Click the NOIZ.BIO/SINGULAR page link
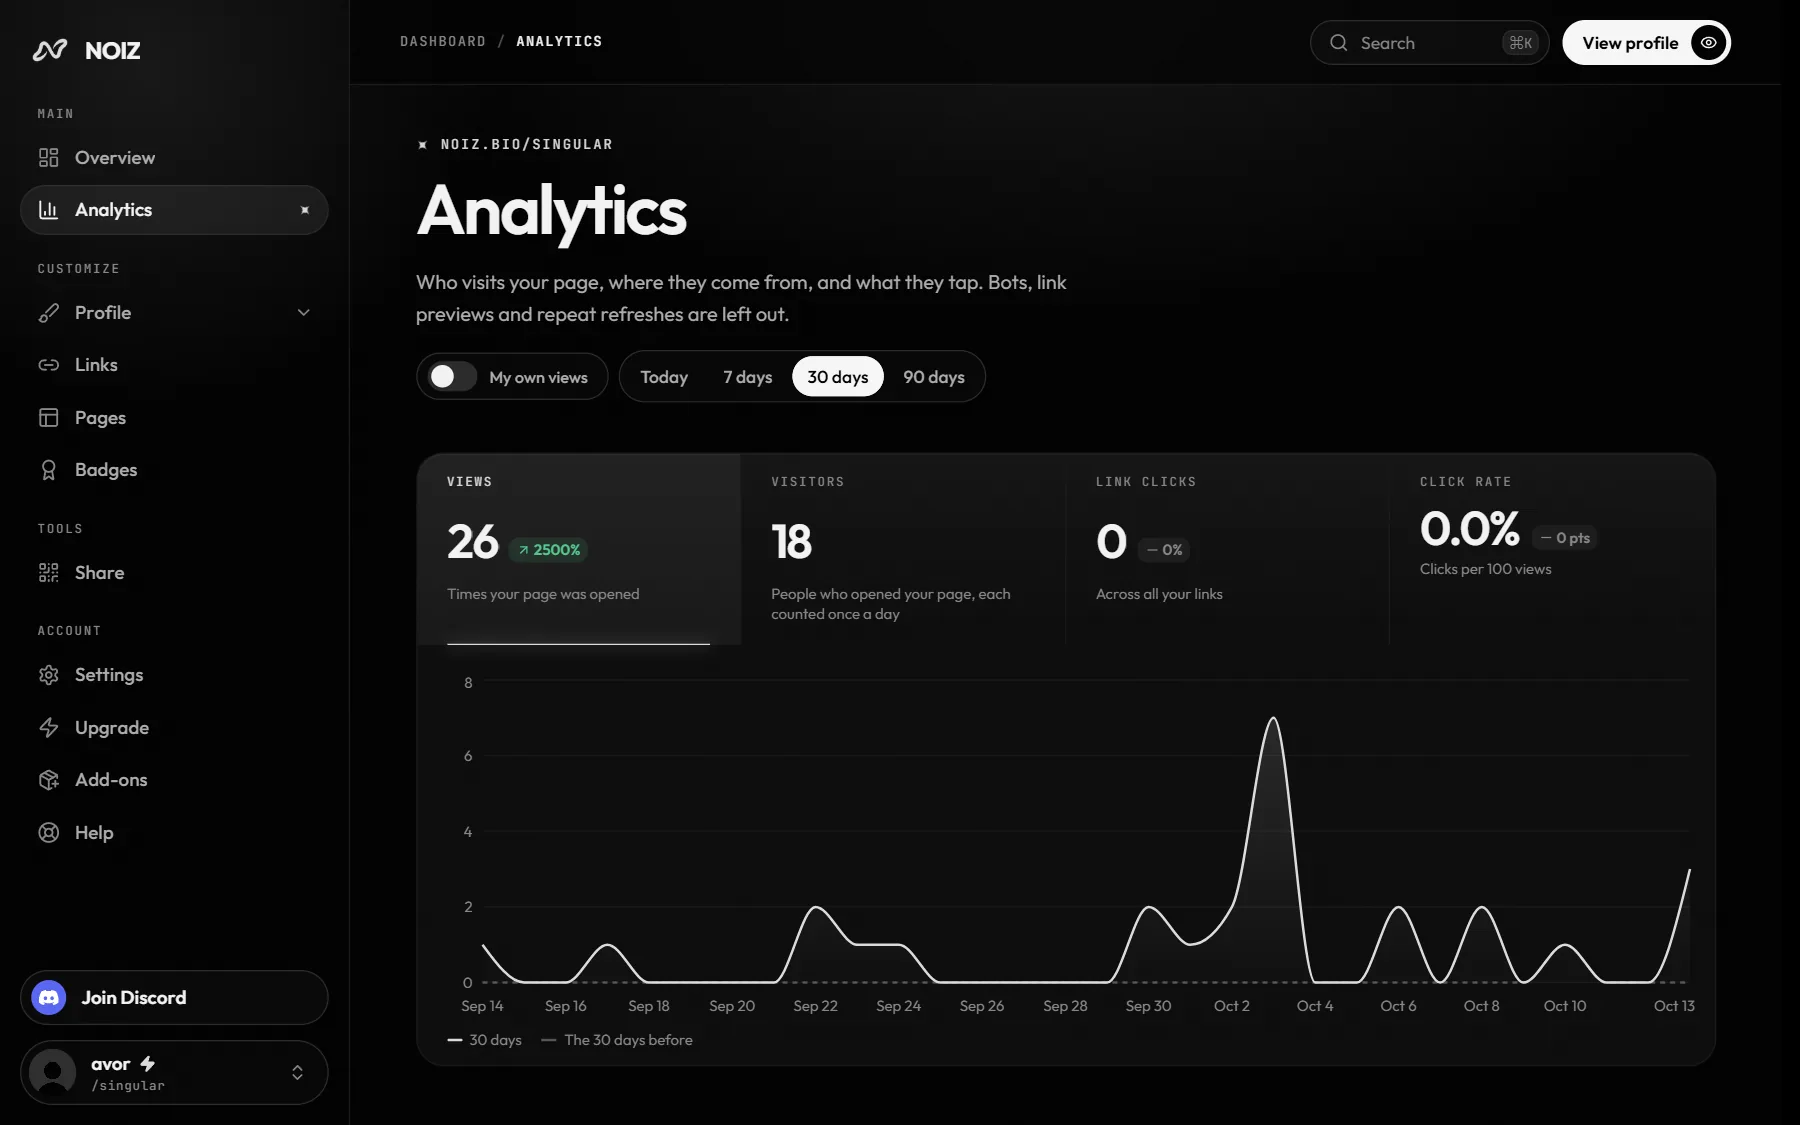This screenshot has width=1800, height=1125. pos(526,144)
